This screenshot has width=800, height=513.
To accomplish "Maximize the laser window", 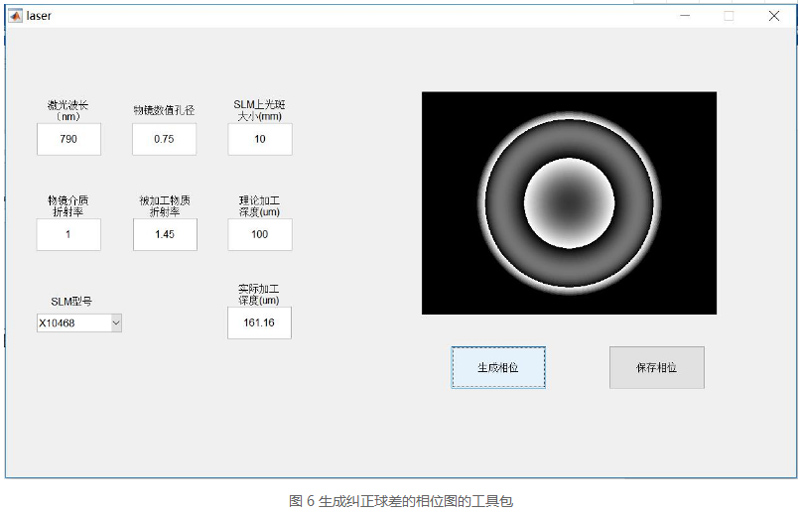I will pyautogui.click(x=729, y=16).
